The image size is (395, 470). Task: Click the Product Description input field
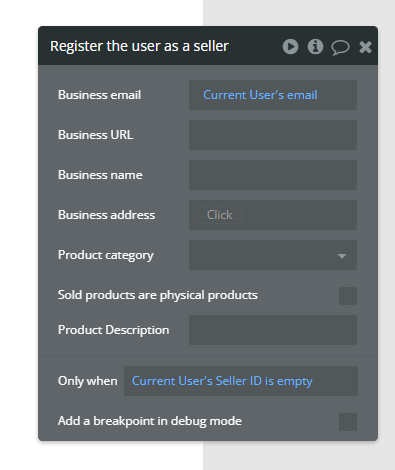click(x=273, y=330)
